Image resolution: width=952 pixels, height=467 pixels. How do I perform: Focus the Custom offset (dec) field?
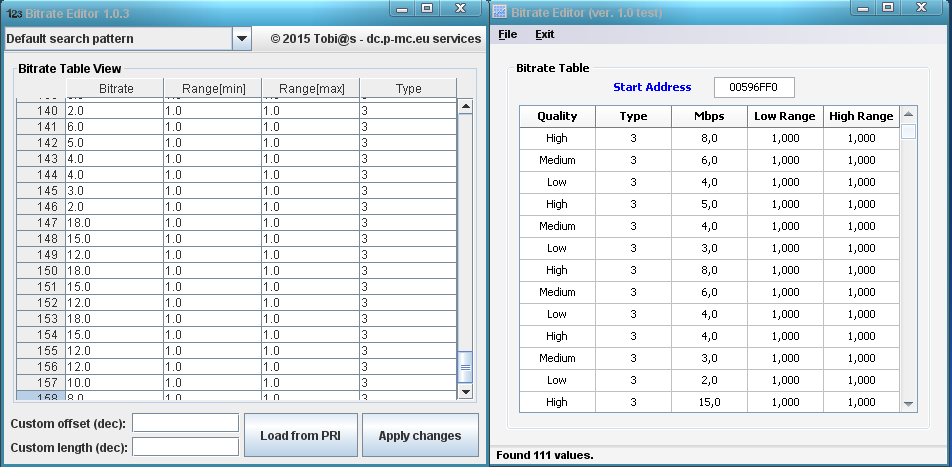[185, 423]
